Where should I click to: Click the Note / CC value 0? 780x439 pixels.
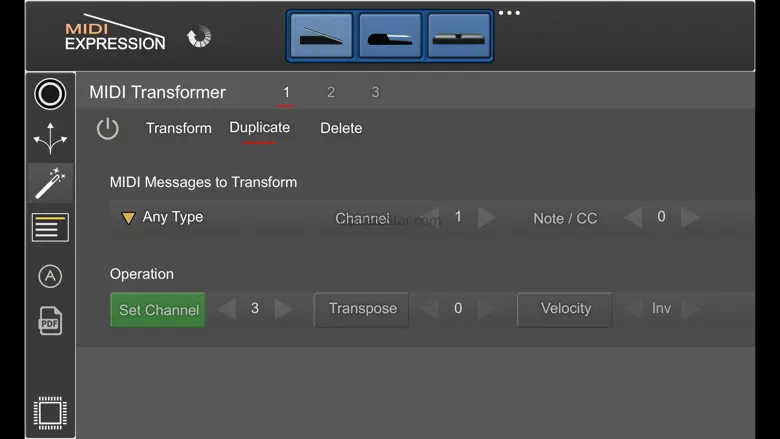(x=661, y=217)
